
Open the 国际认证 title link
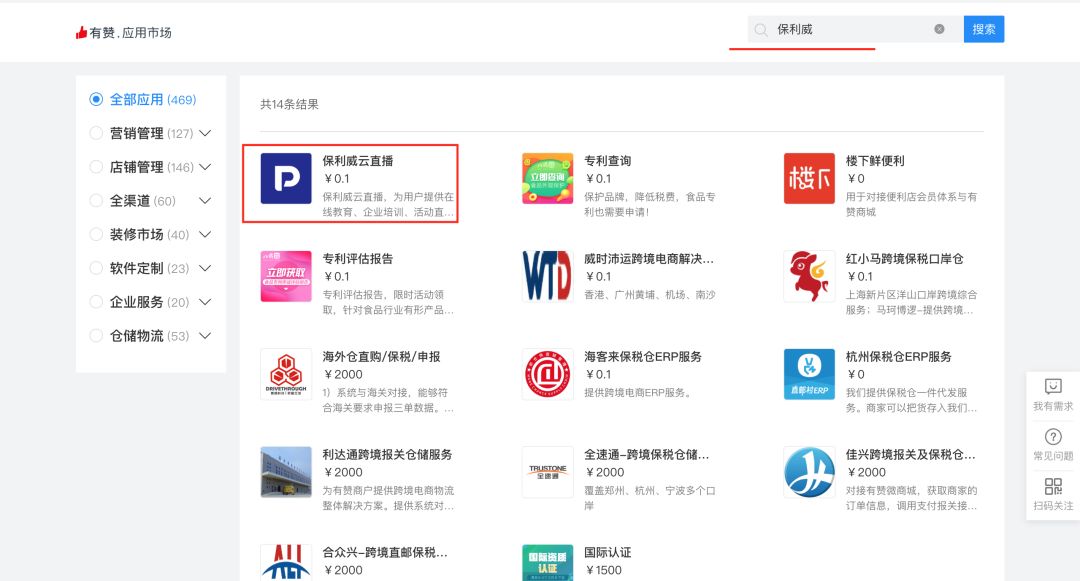pos(608,551)
